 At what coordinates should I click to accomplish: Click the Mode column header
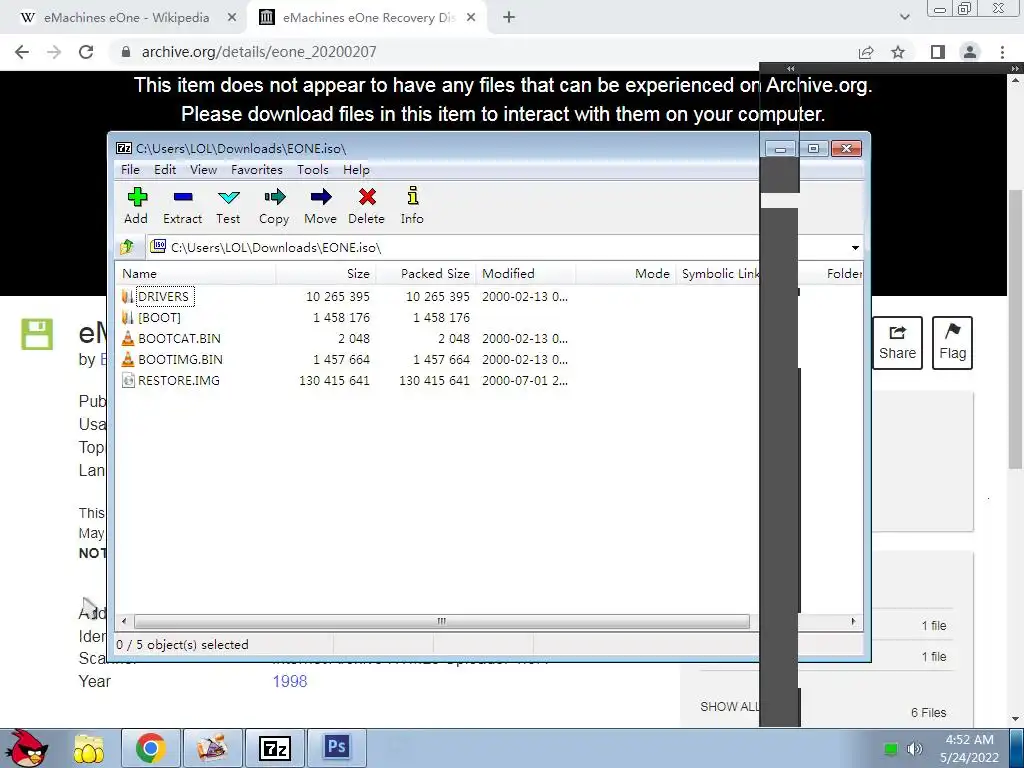point(626,274)
